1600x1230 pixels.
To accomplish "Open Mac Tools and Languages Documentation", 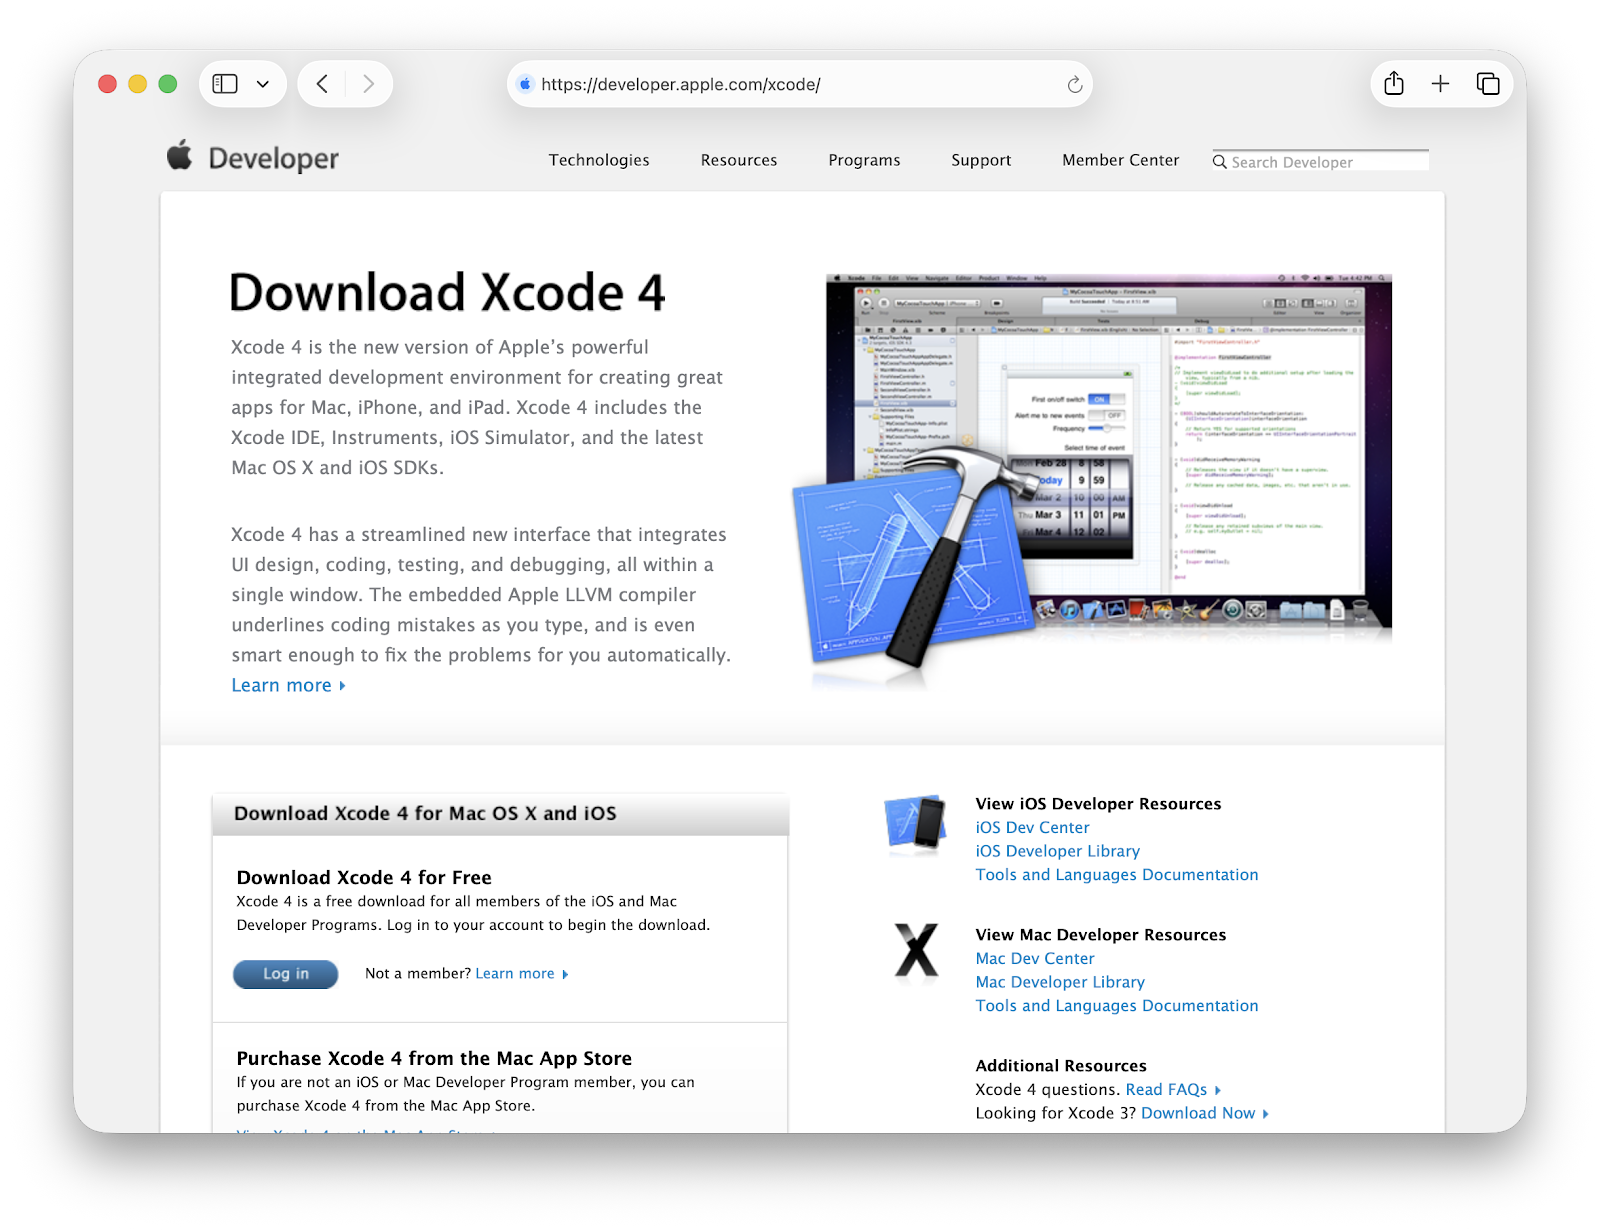I will pos(1116,1006).
